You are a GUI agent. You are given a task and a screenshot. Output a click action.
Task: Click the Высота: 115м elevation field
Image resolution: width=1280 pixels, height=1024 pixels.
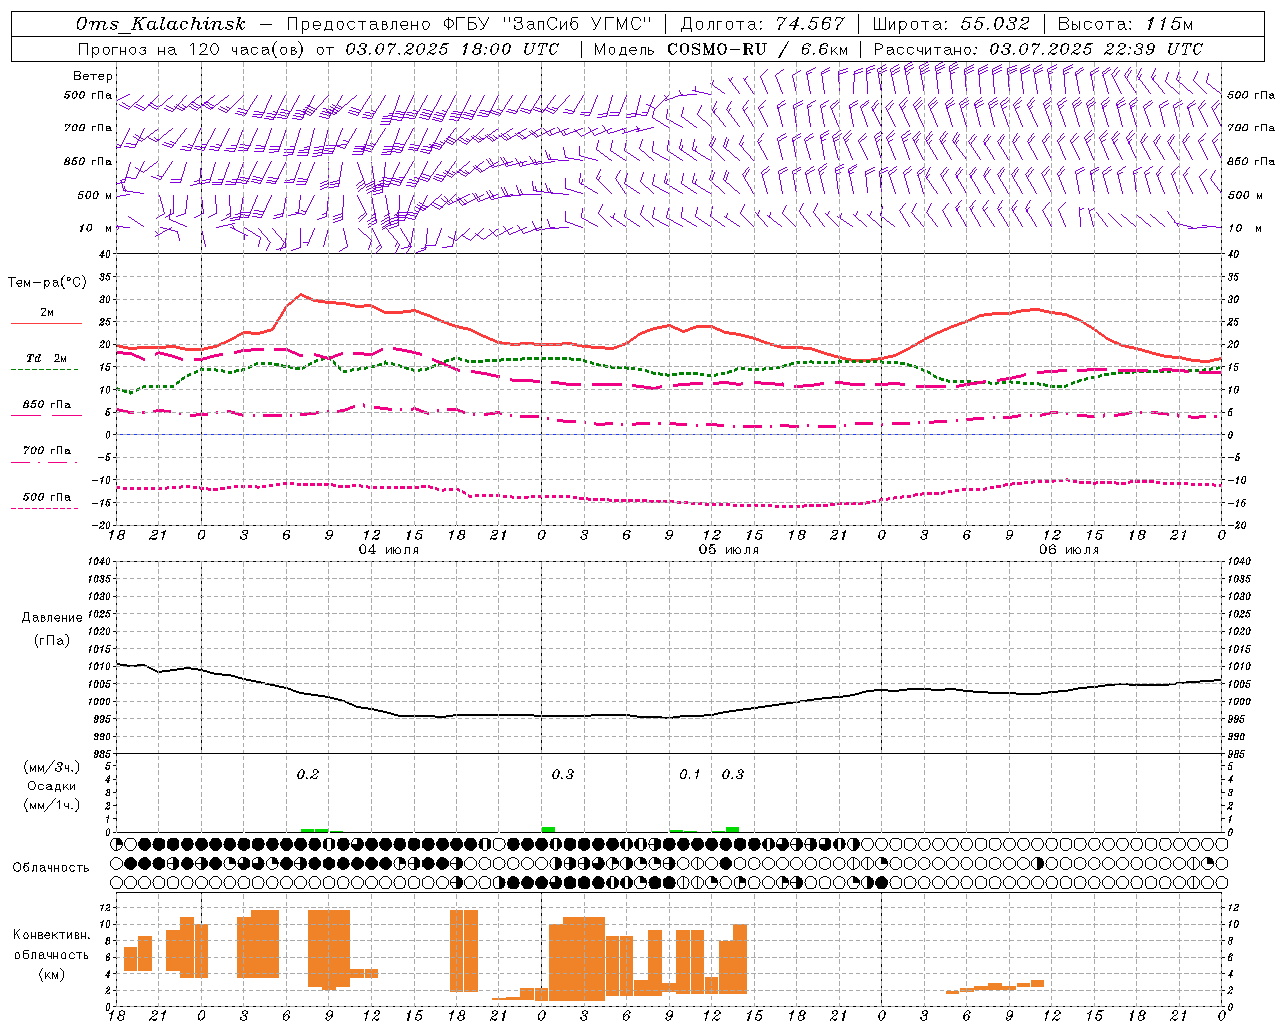coord(1125,24)
